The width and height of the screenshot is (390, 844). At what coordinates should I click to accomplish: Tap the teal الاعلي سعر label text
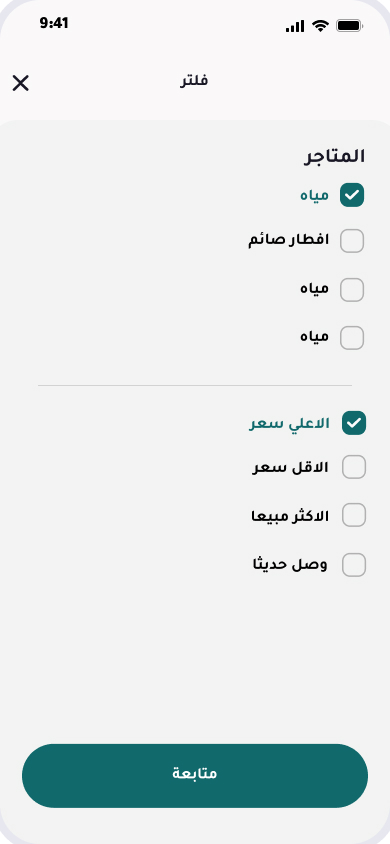click(289, 424)
